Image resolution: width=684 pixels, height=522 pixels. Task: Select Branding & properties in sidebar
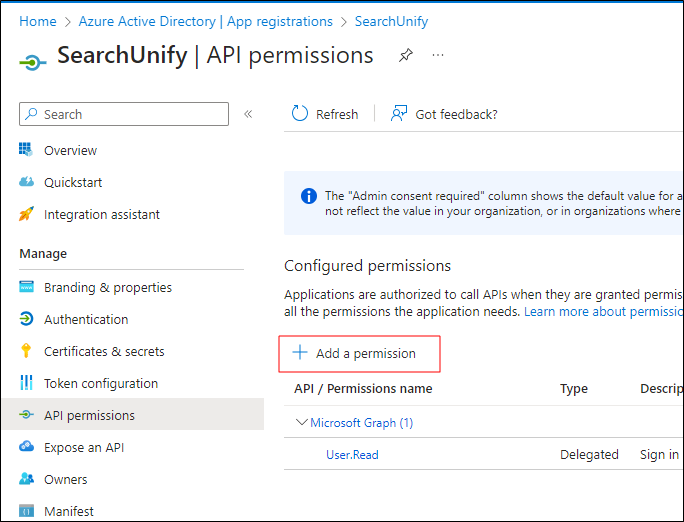[108, 287]
